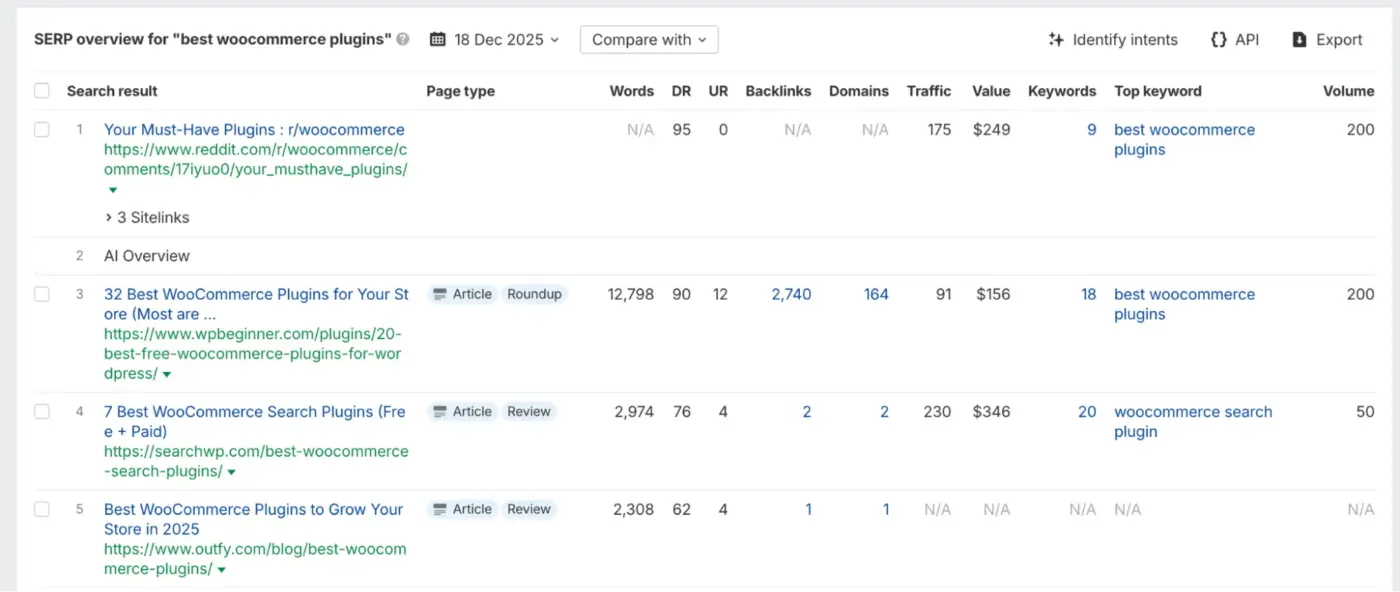Check the box for the reddit result row
The height and width of the screenshot is (592, 1400).
click(x=42, y=130)
